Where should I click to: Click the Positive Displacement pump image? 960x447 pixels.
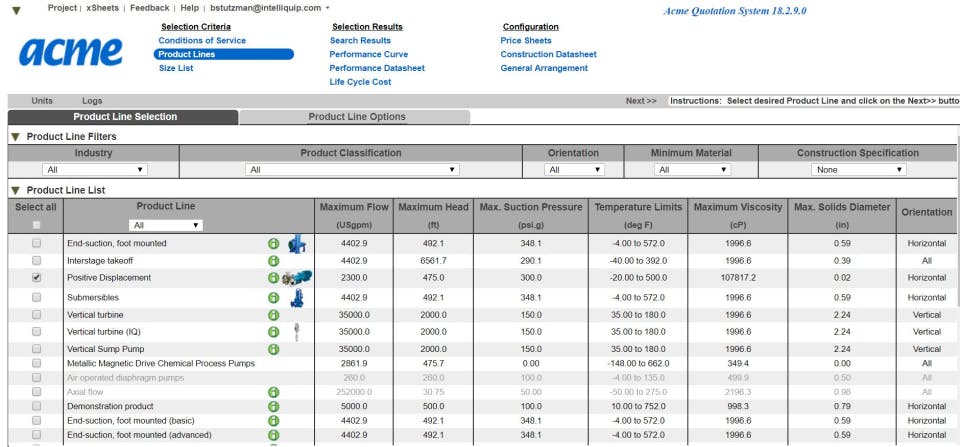[x=297, y=278]
